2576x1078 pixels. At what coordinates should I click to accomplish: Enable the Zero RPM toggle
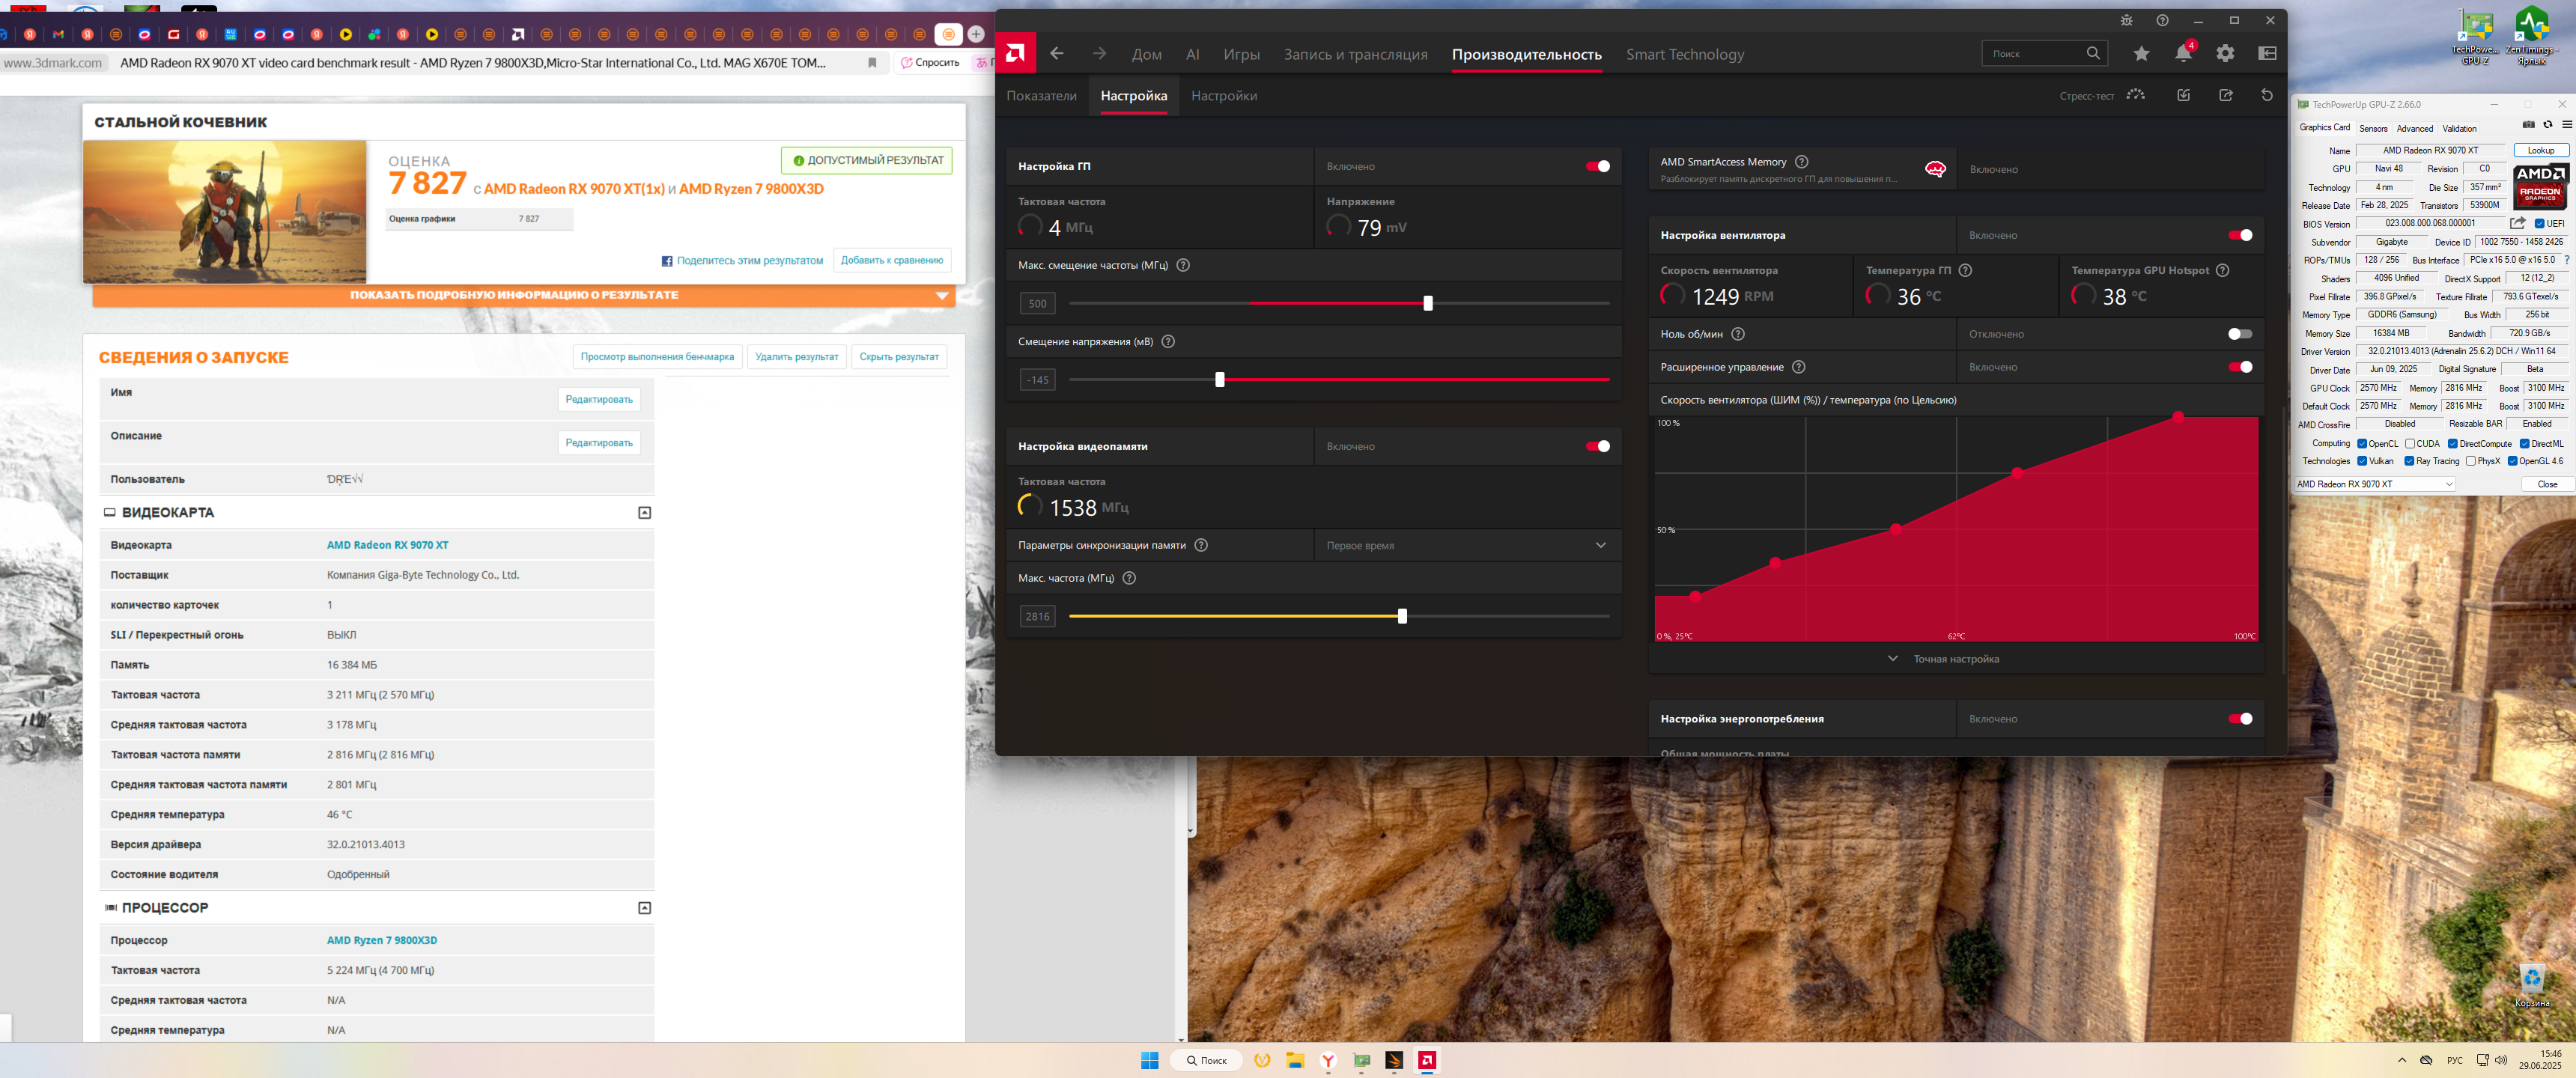[x=2239, y=334]
